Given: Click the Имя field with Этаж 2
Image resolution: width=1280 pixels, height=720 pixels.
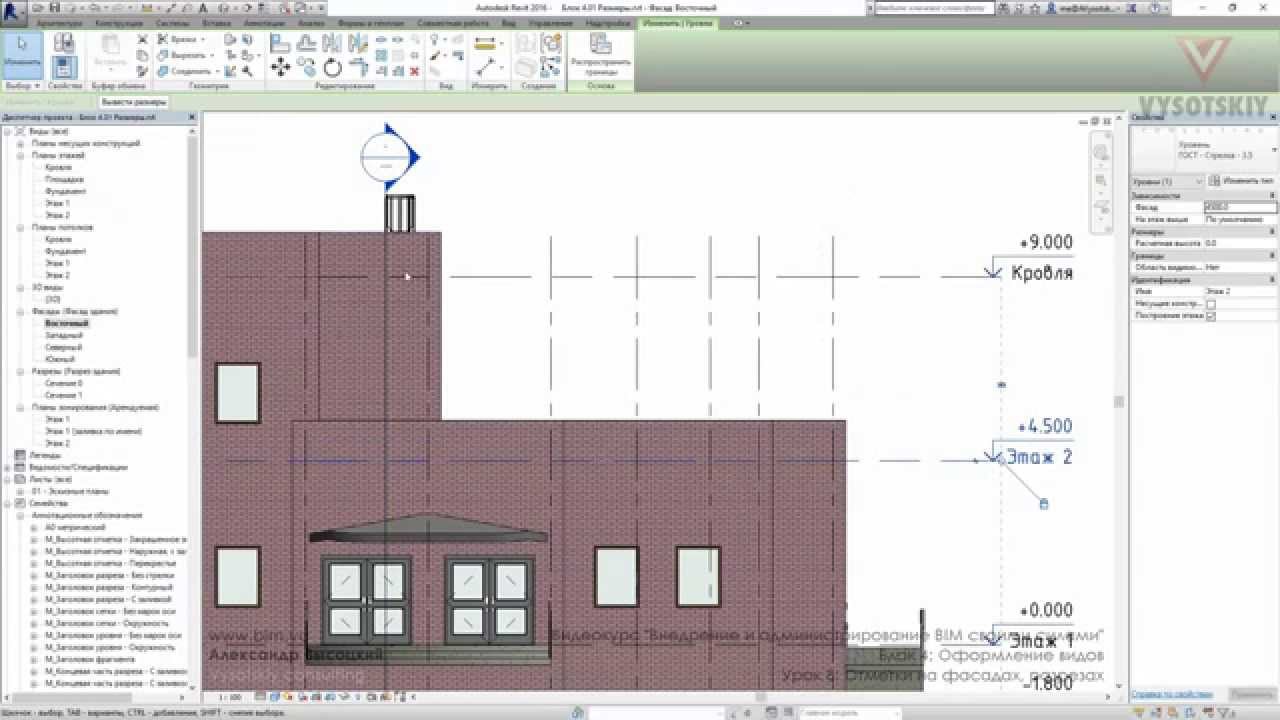Looking at the screenshot, I should tap(1240, 292).
